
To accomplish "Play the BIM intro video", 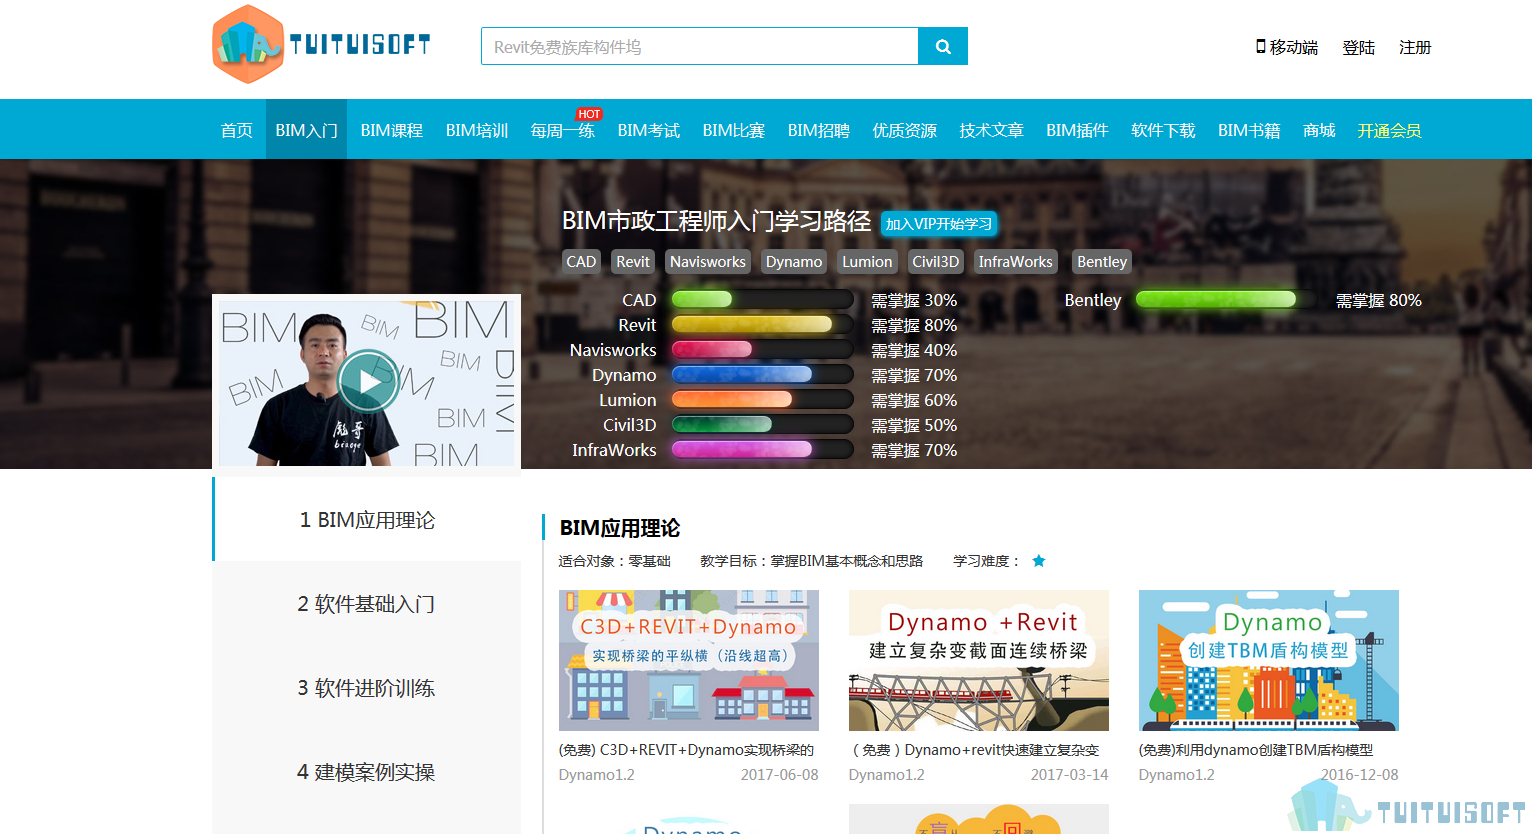I will tap(368, 381).
